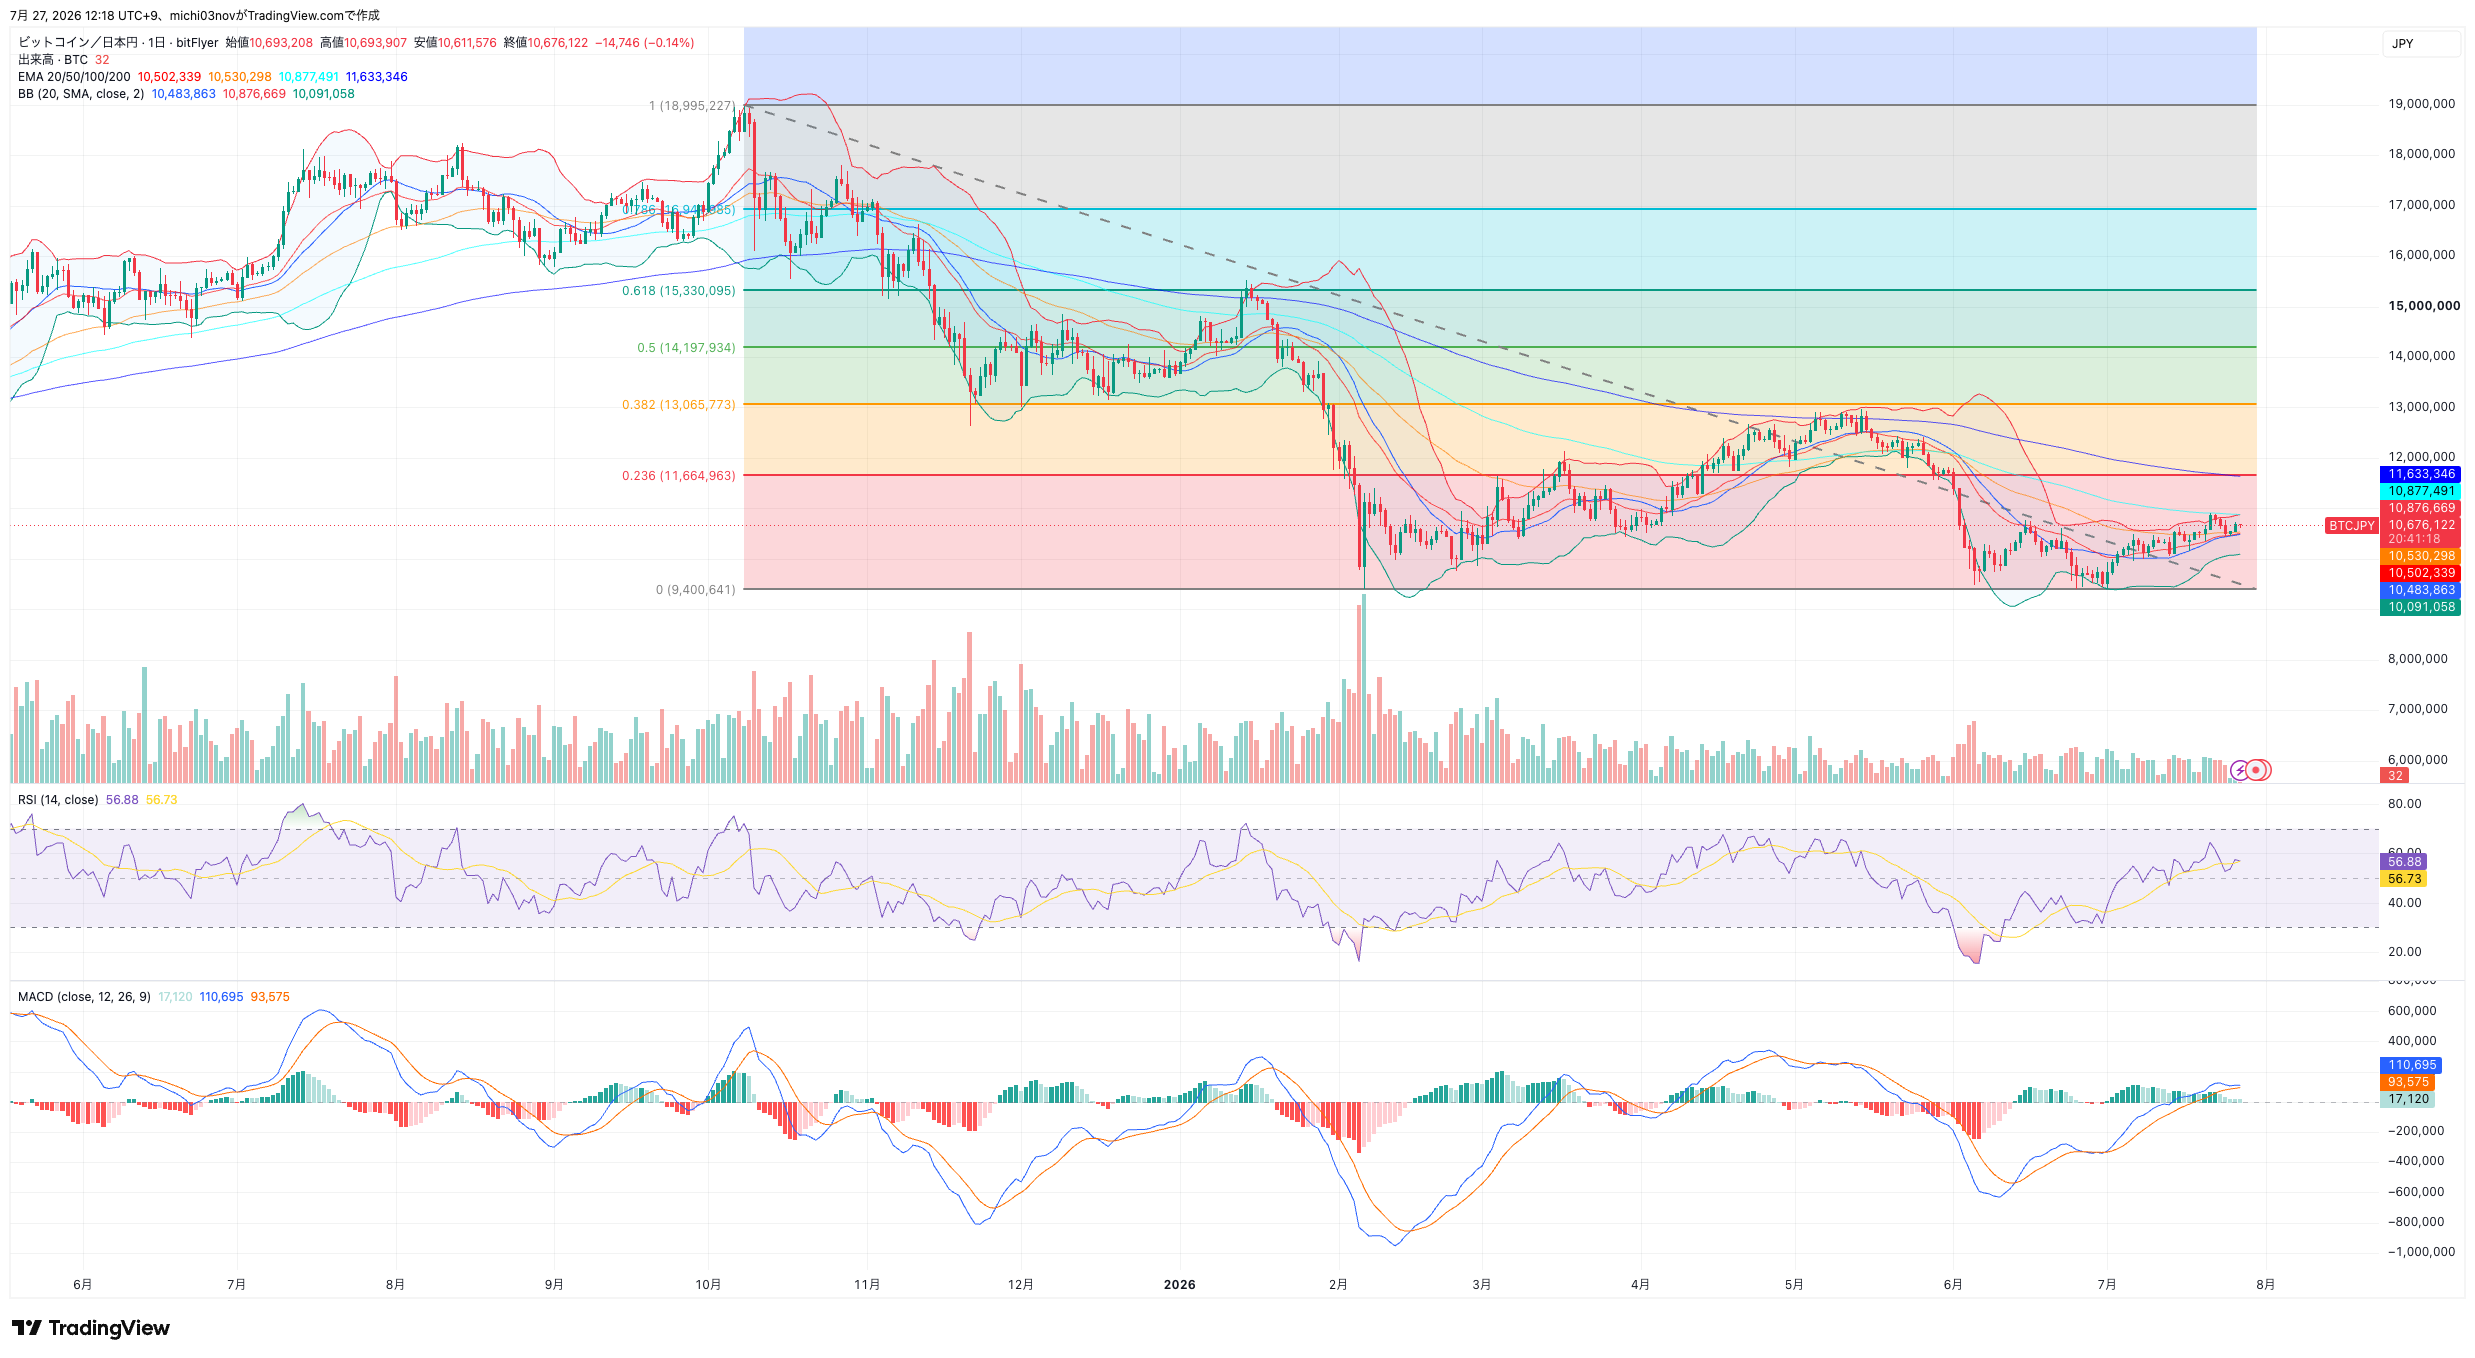Click the orange 10,530,298 axis label

coord(2421,556)
